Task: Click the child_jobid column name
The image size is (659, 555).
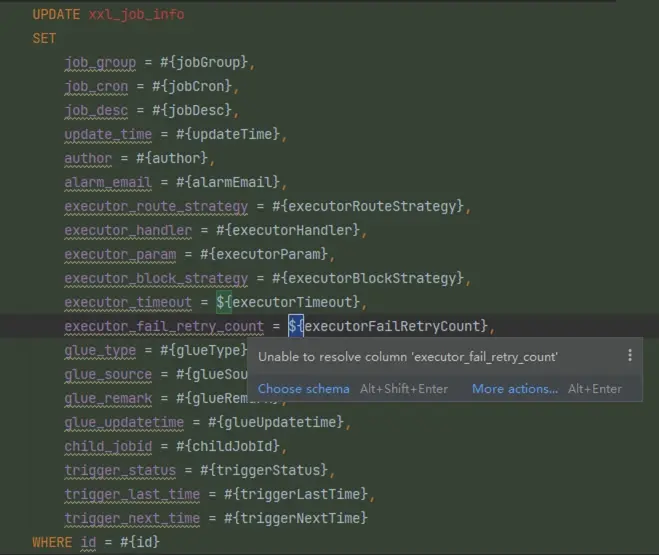Action: click(x=108, y=446)
